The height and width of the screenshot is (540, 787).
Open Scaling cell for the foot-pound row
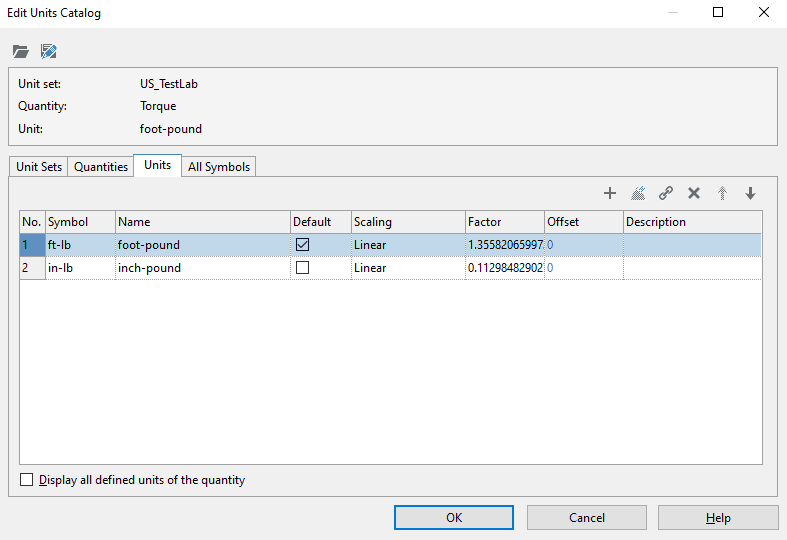pyautogui.click(x=407, y=245)
